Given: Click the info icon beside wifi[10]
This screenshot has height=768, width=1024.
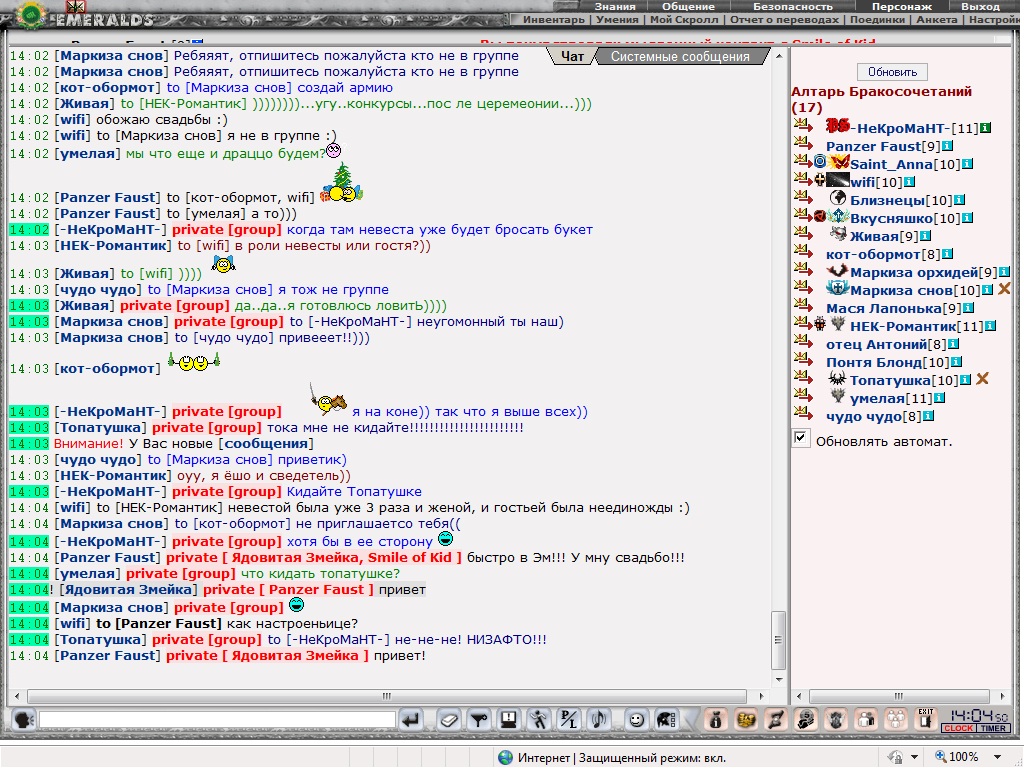Looking at the screenshot, I should click(909, 182).
